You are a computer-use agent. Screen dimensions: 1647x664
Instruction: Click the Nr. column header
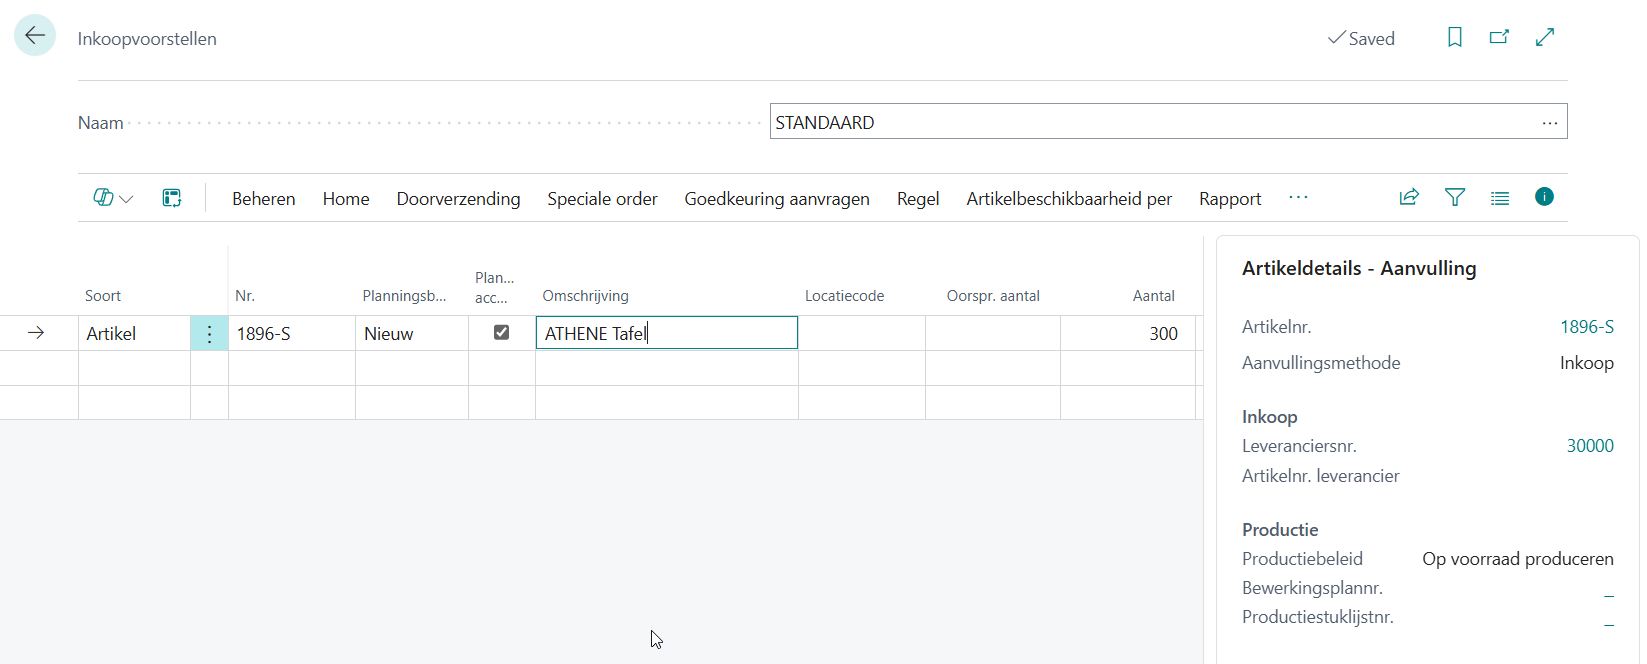[245, 296]
